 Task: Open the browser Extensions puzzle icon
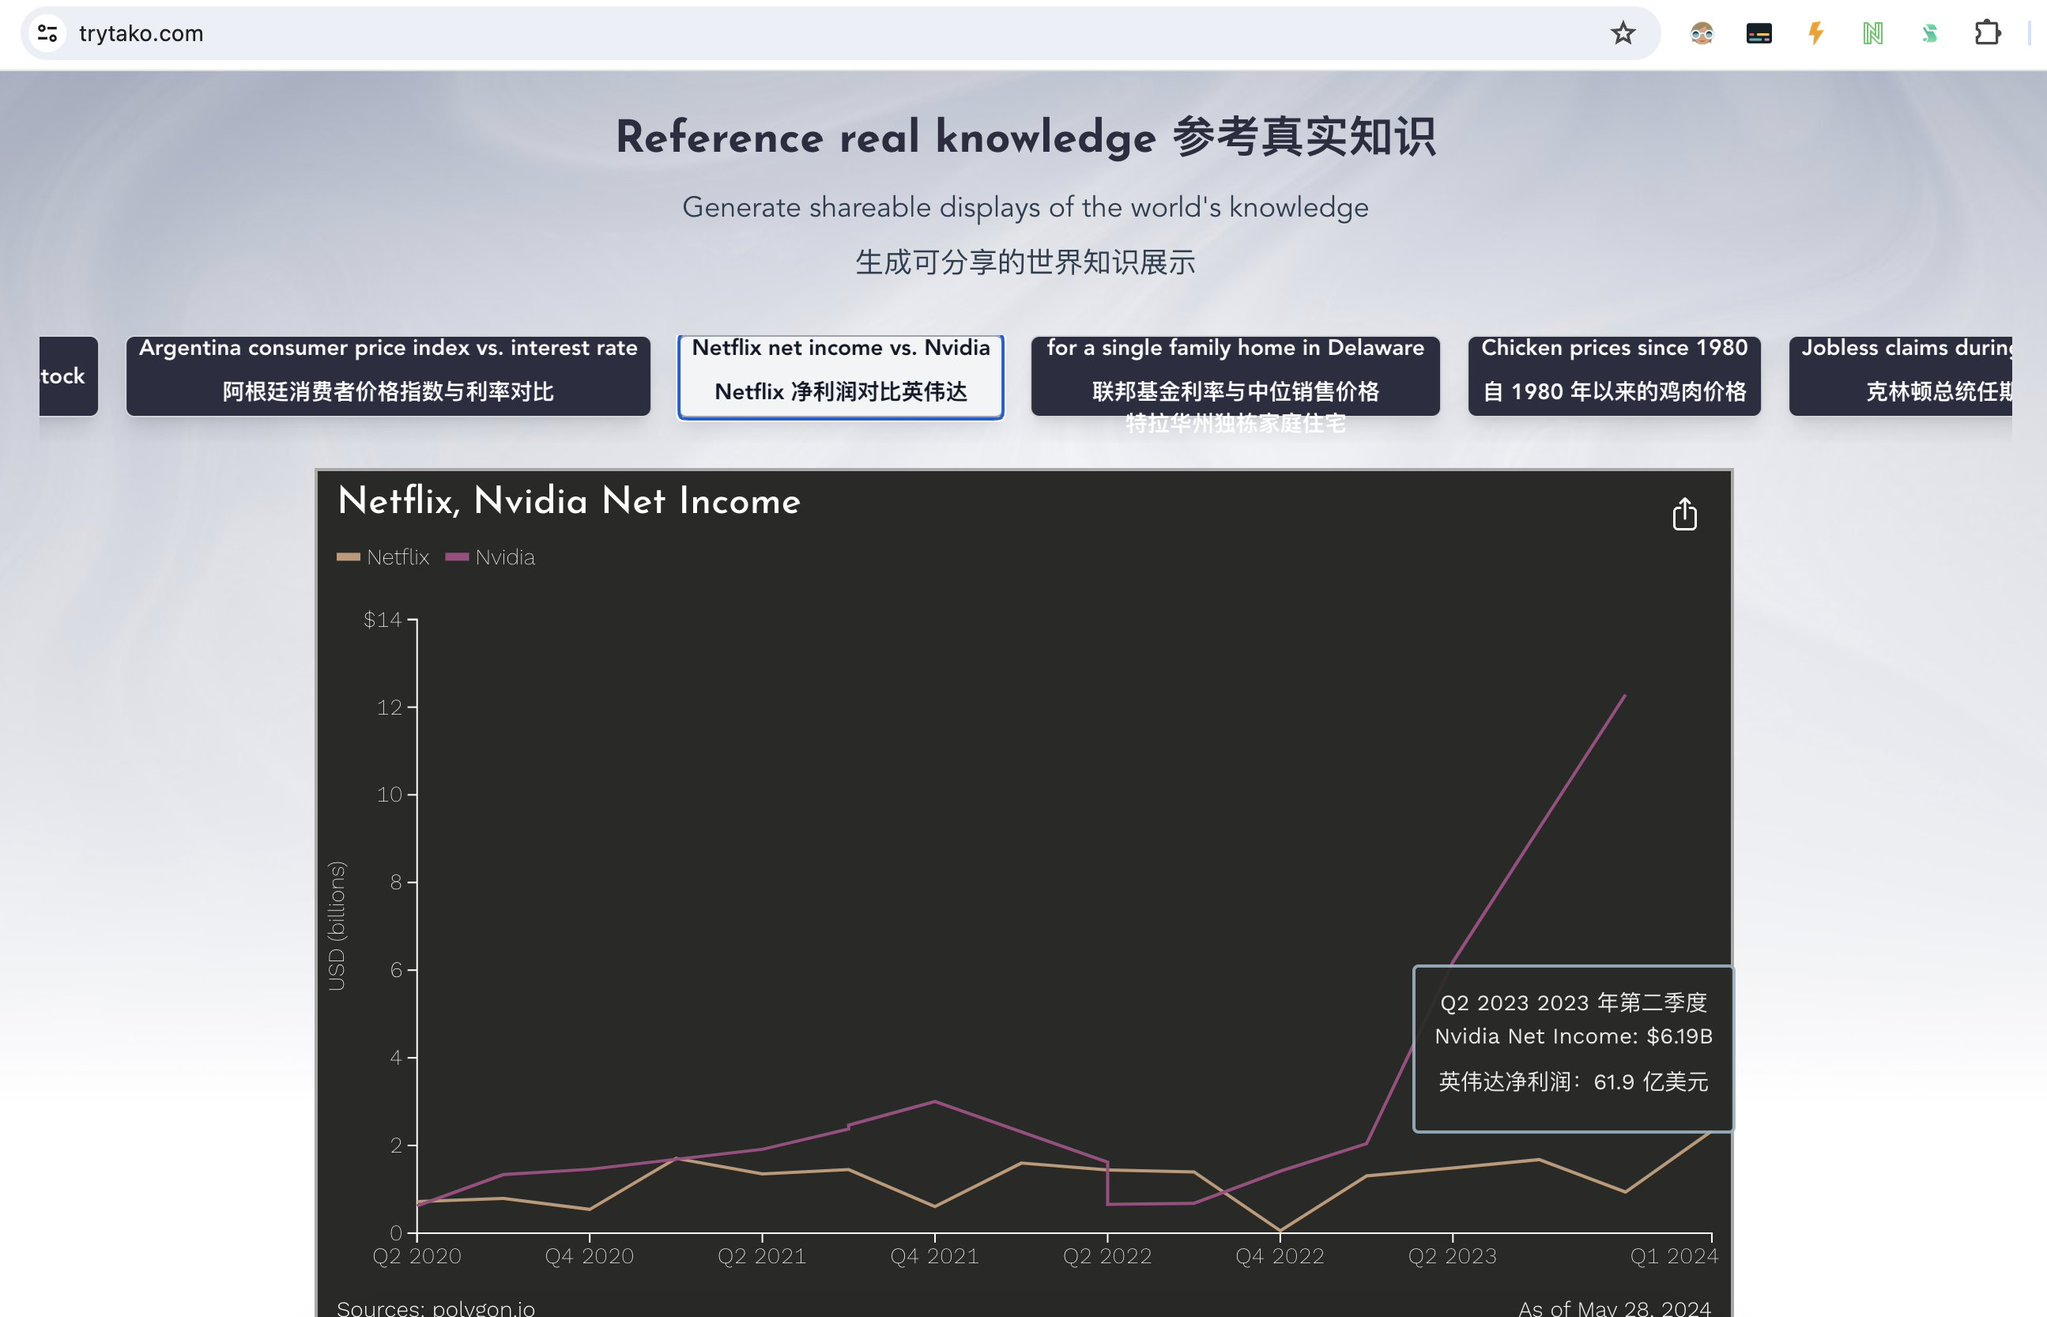(x=1987, y=34)
